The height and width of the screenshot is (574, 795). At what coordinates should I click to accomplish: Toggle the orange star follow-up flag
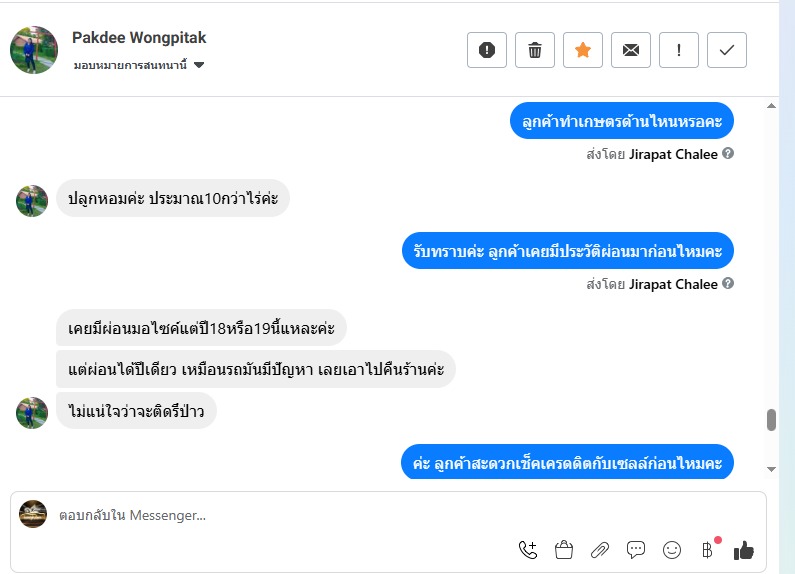[583, 50]
